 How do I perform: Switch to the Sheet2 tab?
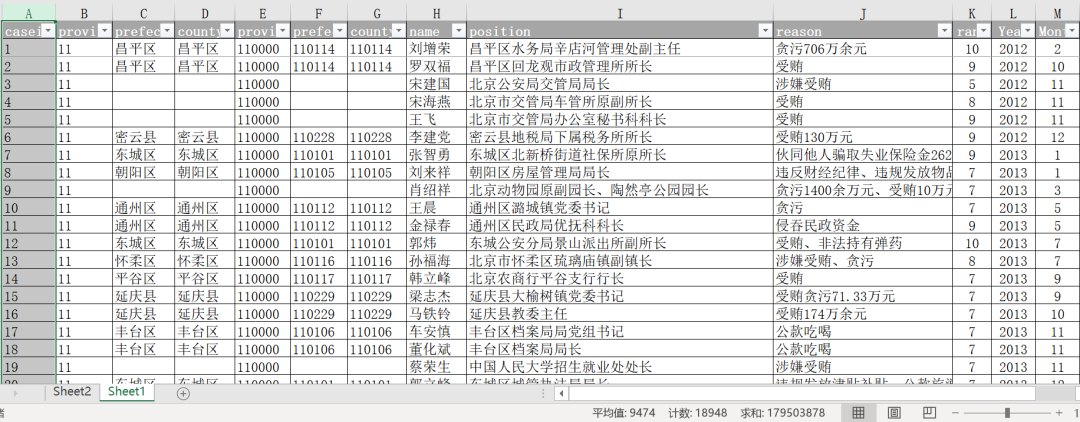click(x=72, y=392)
